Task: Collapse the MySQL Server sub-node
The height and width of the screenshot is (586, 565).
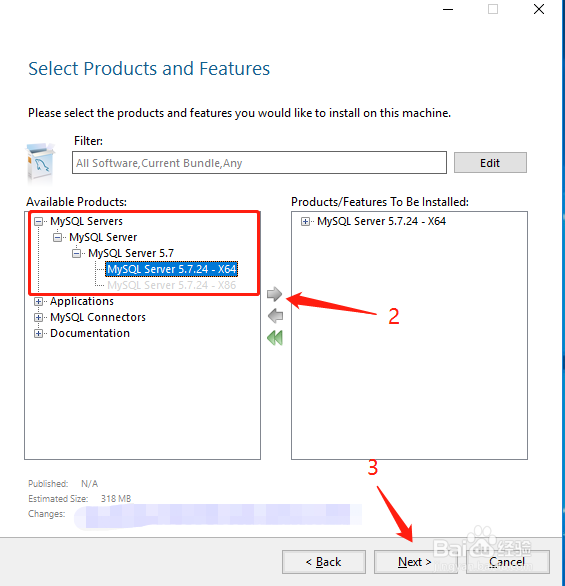Action: pyautogui.click(x=57, y=237)
